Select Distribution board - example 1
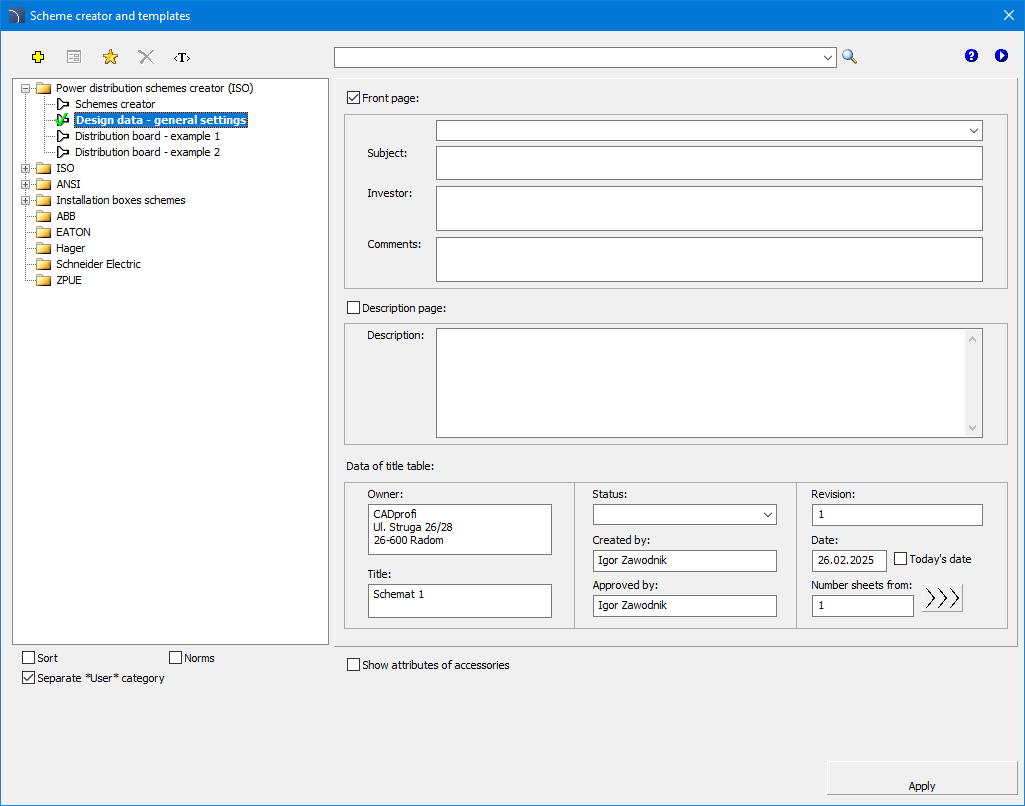The image size is (1025, 806). 147,136
